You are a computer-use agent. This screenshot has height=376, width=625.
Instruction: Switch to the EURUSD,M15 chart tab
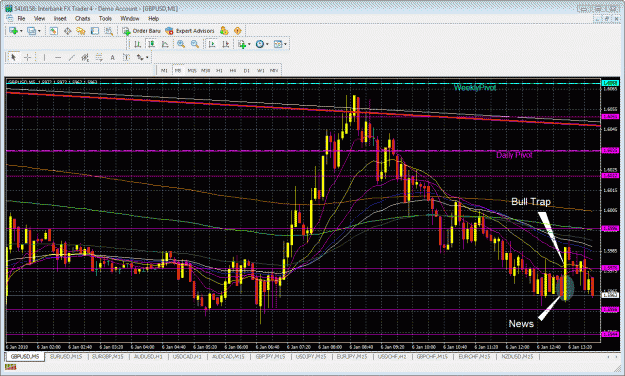tap(66, 356)
